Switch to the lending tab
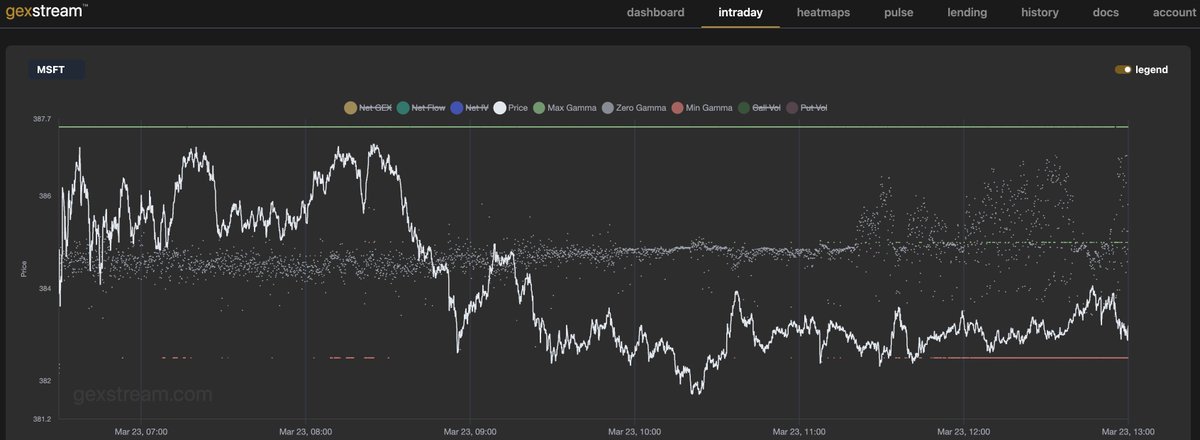 (x=967, y=13)
